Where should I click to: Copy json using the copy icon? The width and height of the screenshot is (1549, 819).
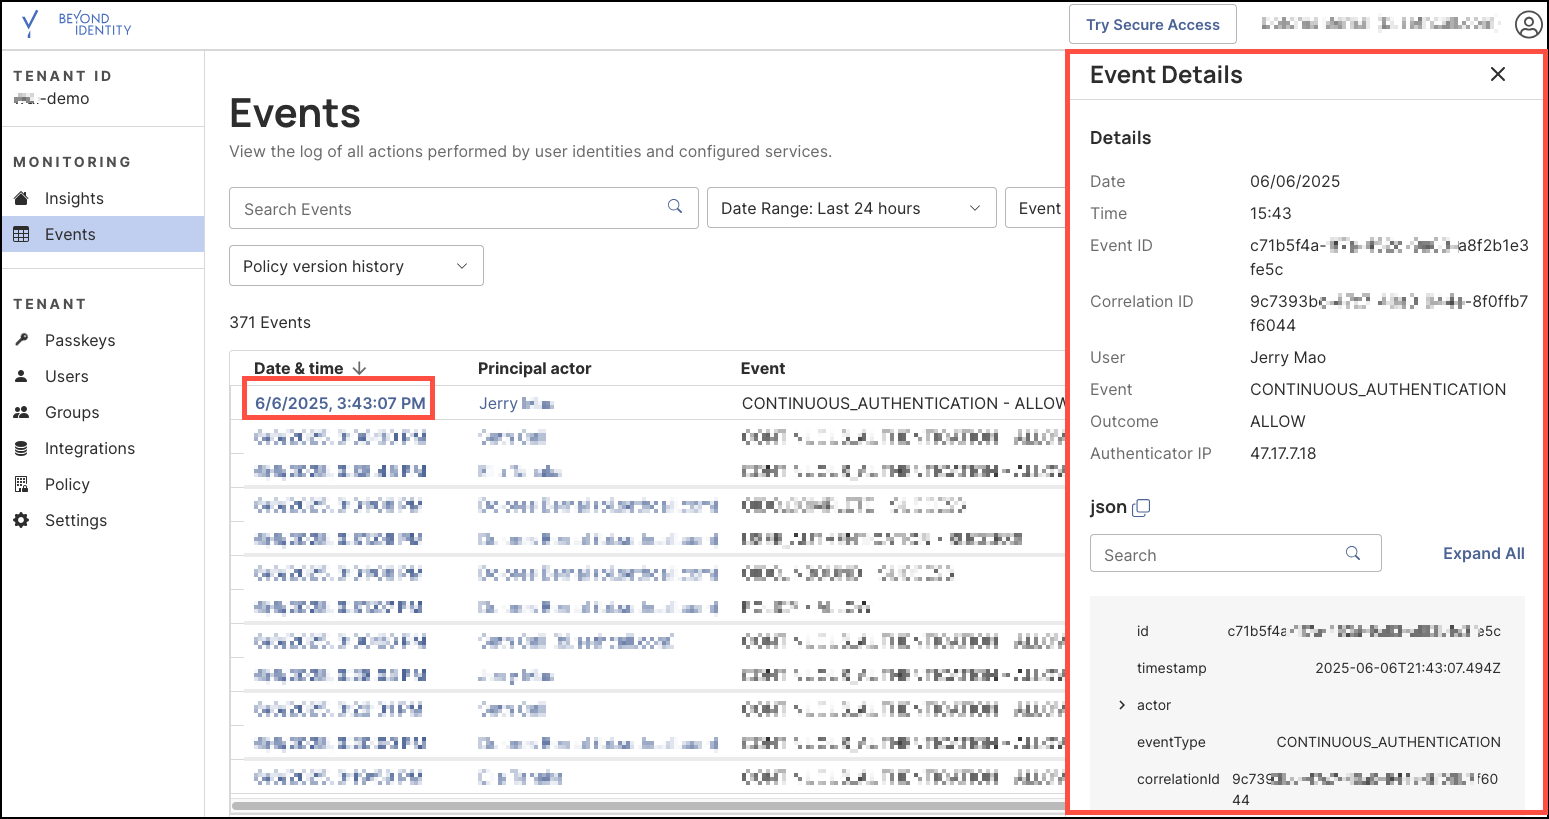[1141, 508]
